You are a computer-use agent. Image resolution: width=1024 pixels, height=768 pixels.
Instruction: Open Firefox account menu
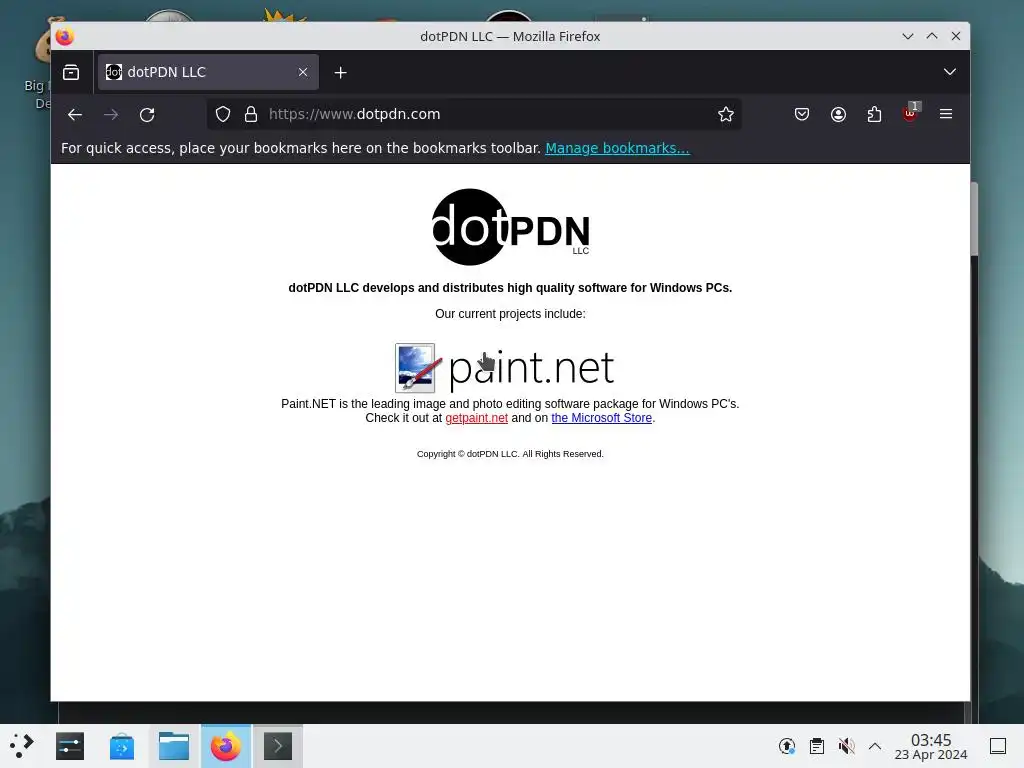pos(838,114)
